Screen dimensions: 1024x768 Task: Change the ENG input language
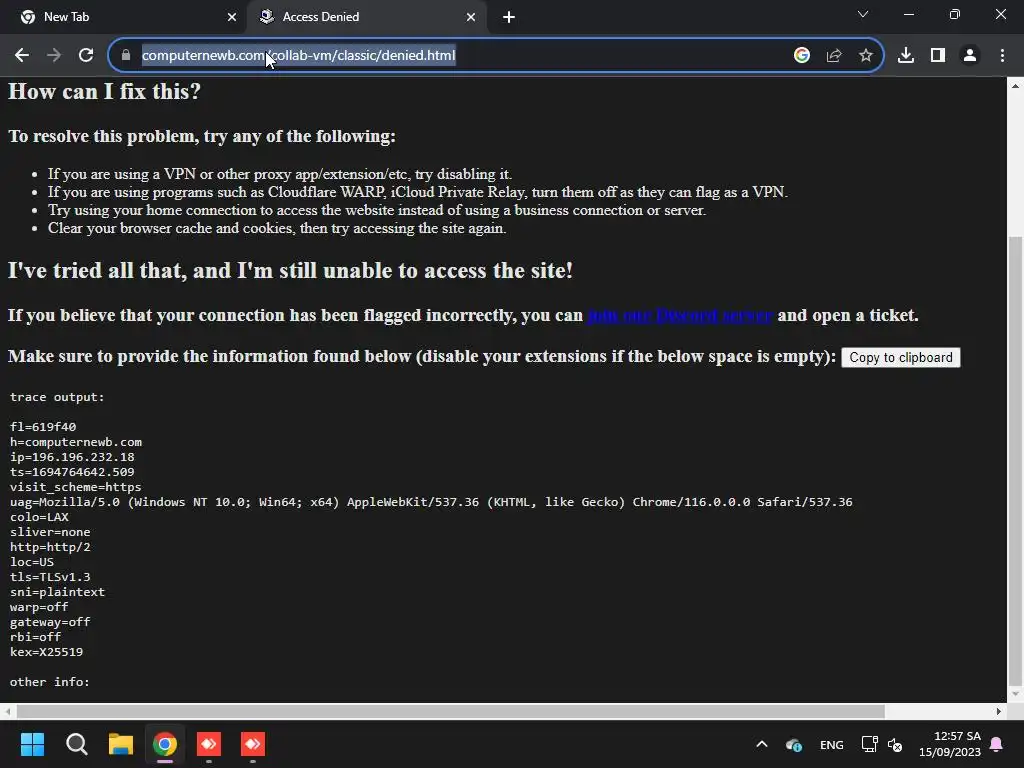click(x=831, y=744)
